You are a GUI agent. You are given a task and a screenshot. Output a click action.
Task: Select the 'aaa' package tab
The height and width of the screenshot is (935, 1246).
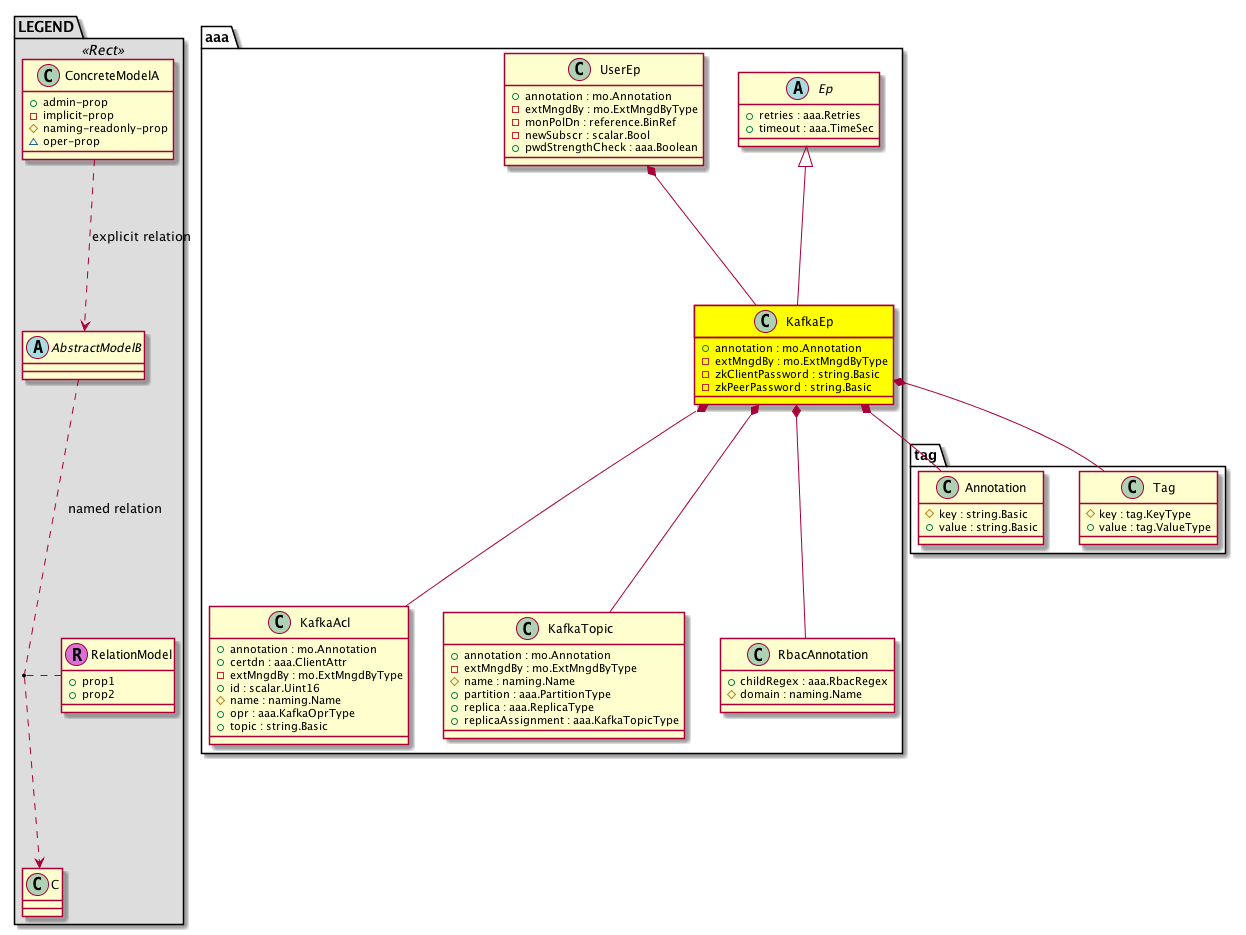tap(218, 37)
